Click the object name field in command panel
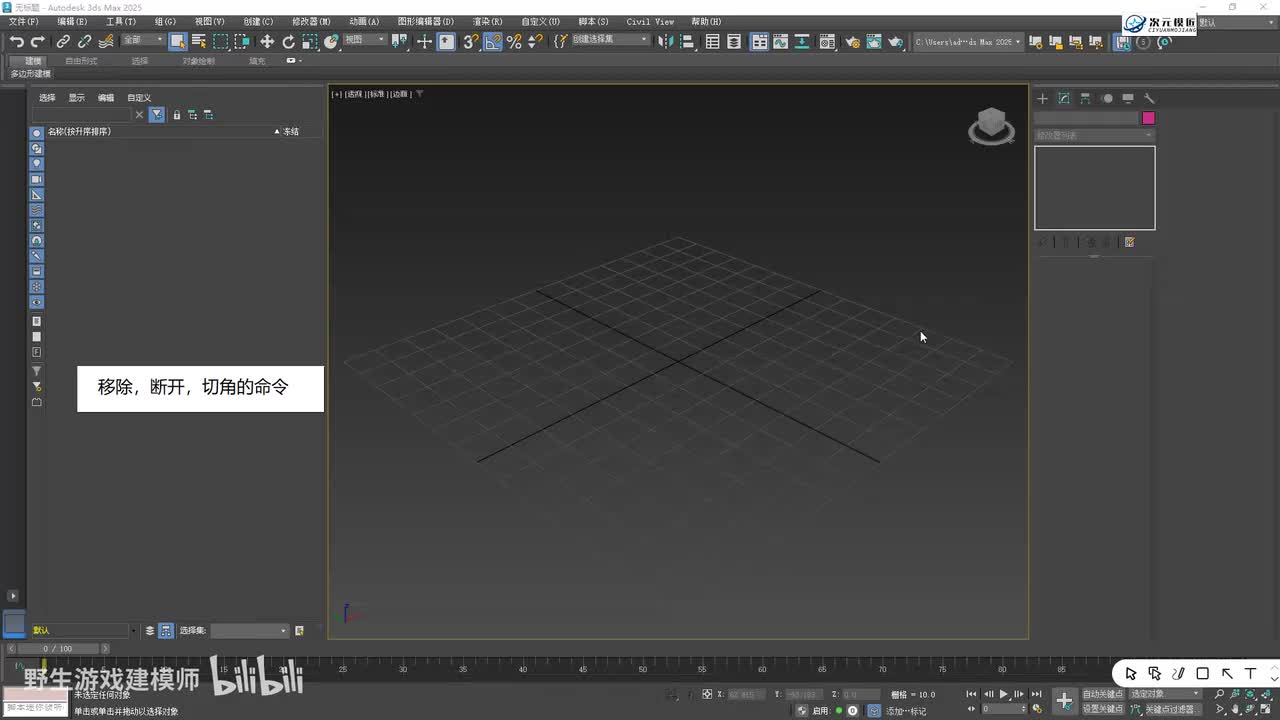The height and width of the screenshot is (720, 1280). tap(1086, 118)
